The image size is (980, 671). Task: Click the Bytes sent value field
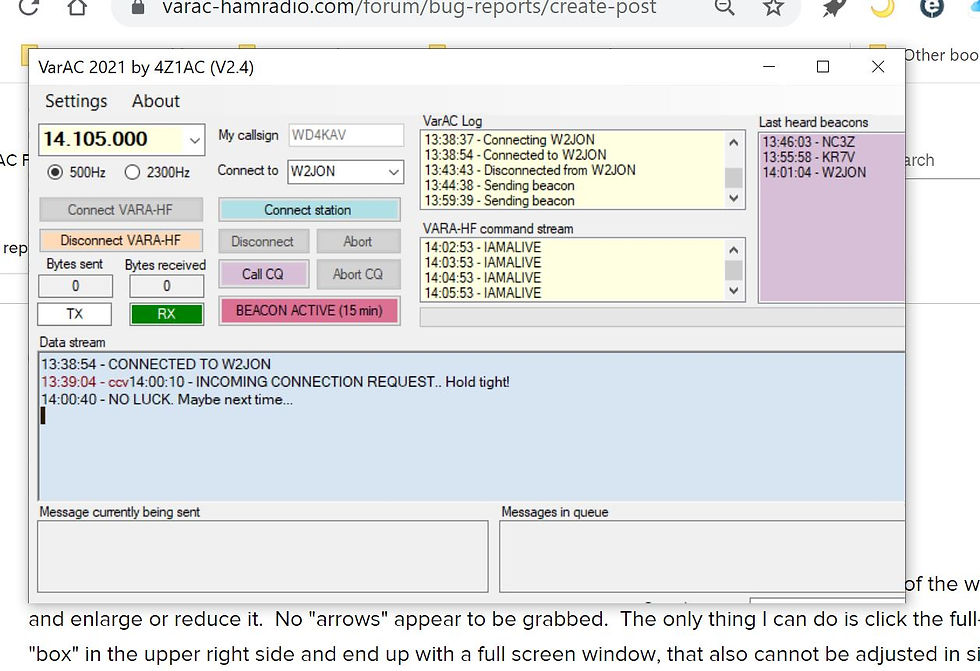[76, 286]
